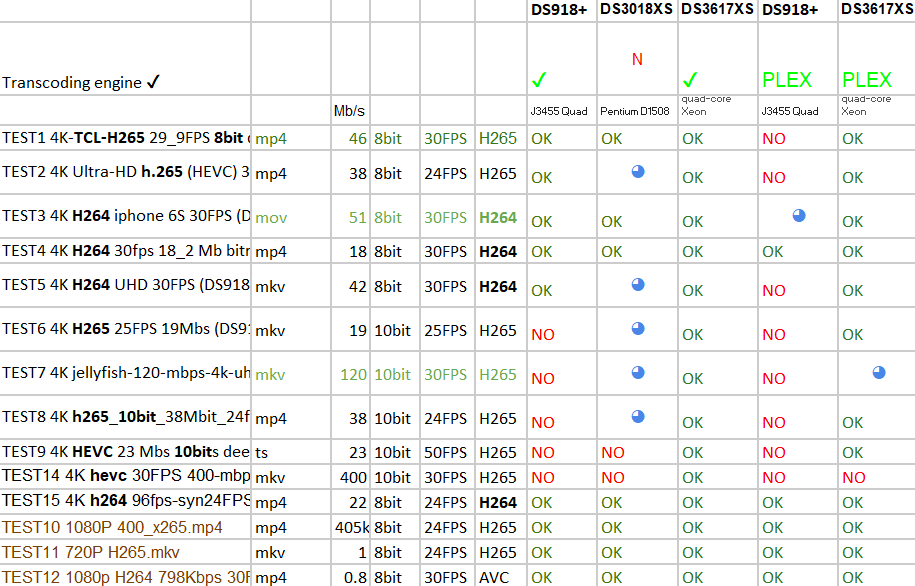Select the Pentium D1508 cell
The height and width of the screenshot is (586, 915).
[x=637, y=110]
